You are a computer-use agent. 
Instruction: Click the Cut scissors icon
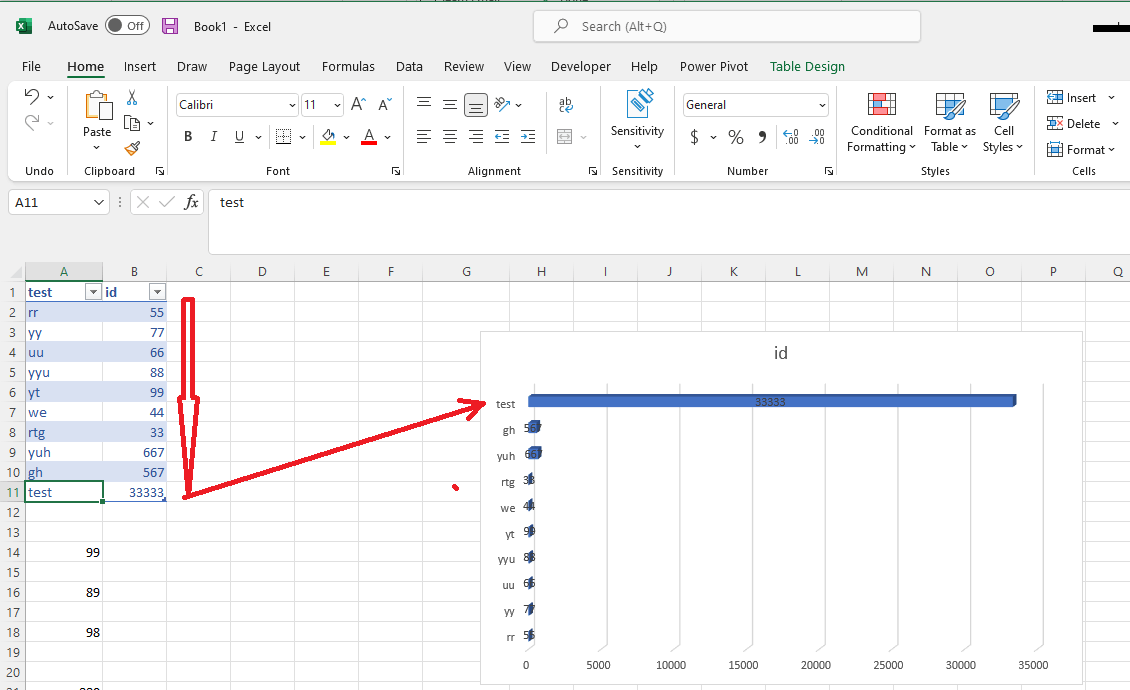point(132,97)
